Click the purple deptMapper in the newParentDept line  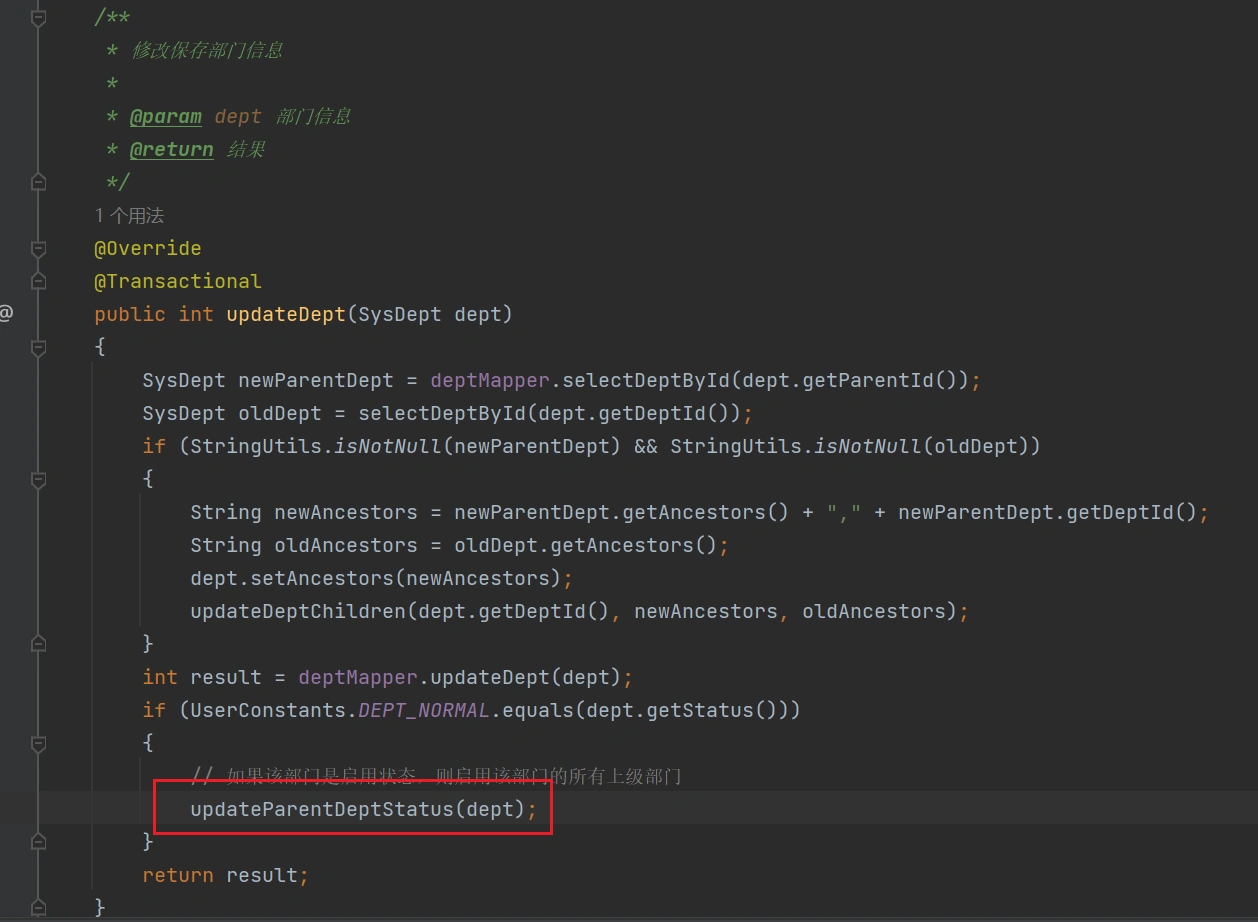coord(490,380)
